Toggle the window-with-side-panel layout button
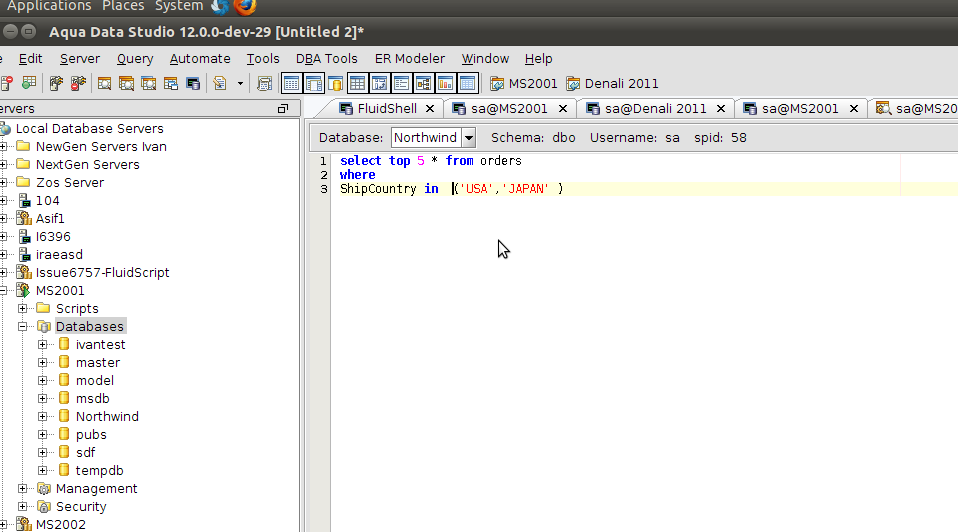 click(x=313, y=83)
